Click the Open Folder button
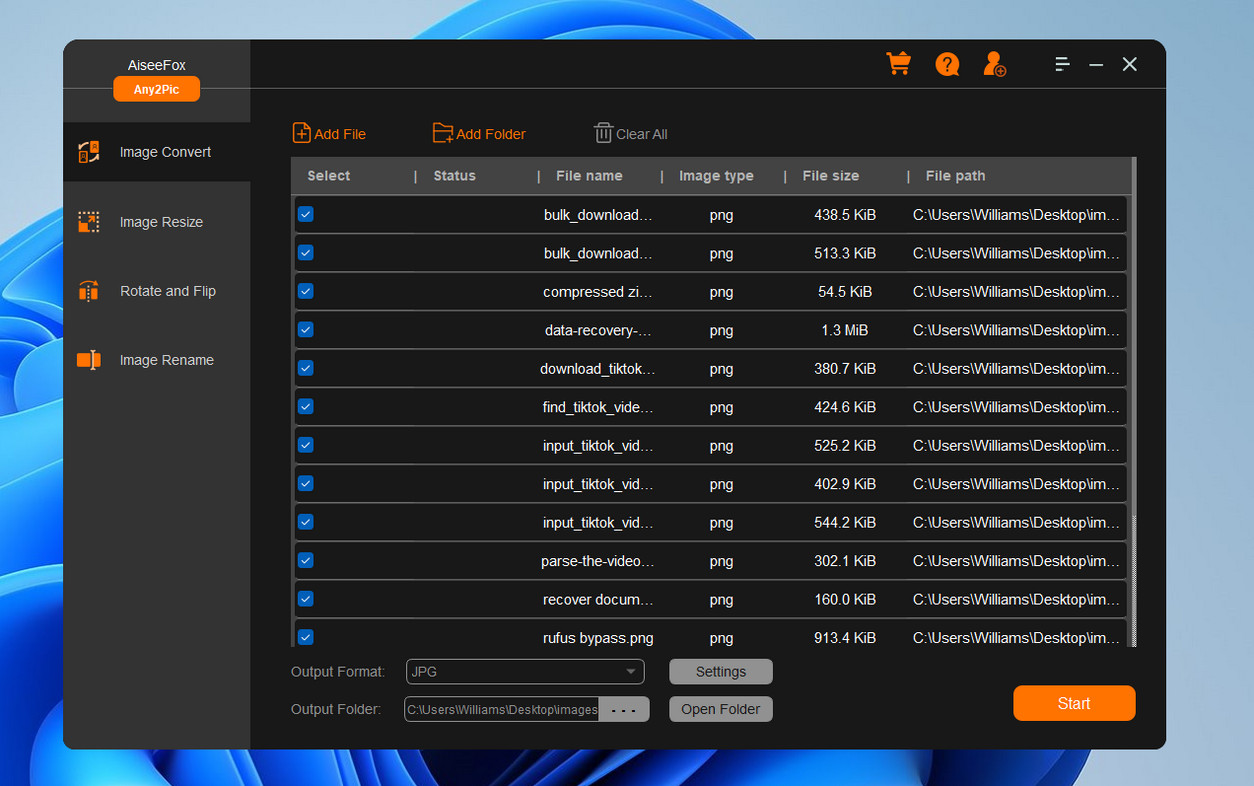This screenshot has height=786, width=1254. tap(721, 709)
